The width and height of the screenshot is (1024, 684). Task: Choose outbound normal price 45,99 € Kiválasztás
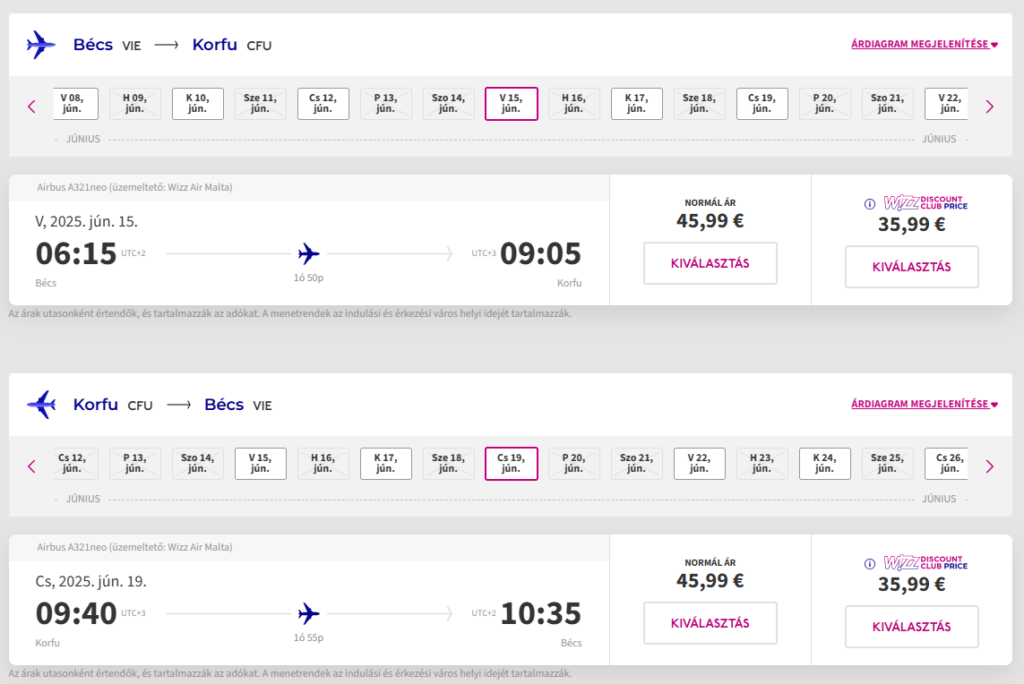pyautogui.click(x=710, y=263)
